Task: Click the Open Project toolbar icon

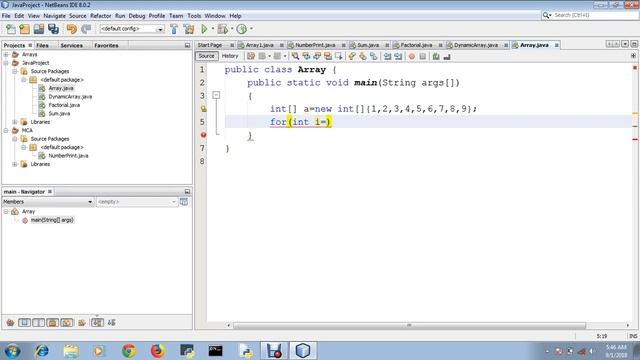Action: point(39,29)
